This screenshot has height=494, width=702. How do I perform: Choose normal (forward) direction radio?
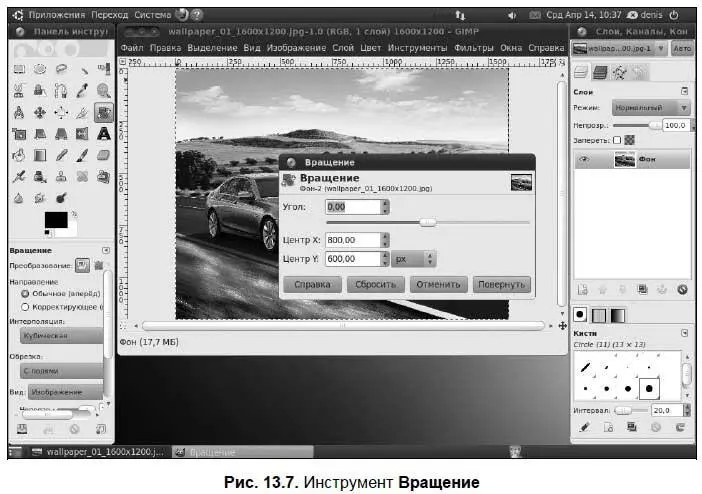tap(25, 293)
